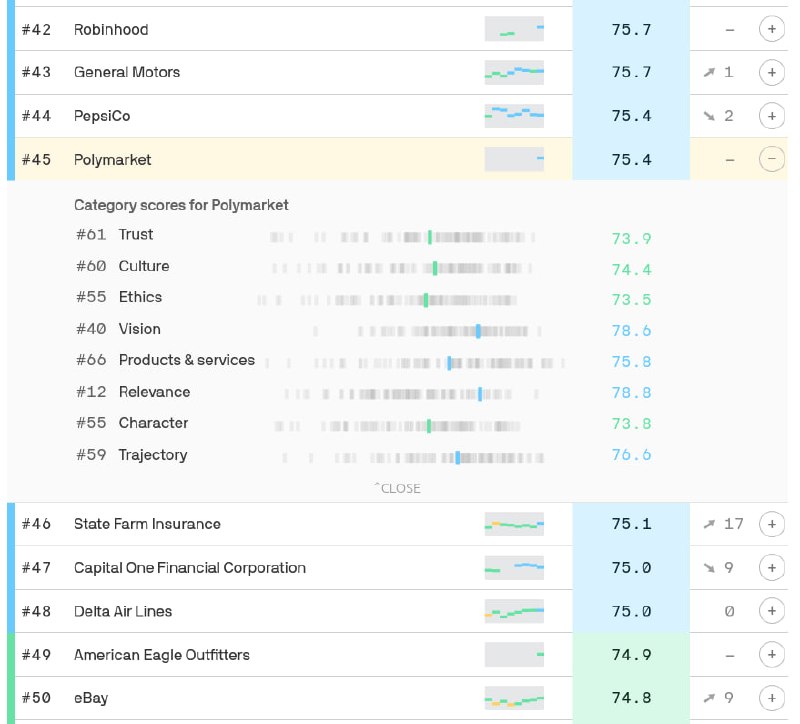Image resolution: width=800 pixels, height=724 pixels.
Task: Select the eBay company name
Action: [x=91, y=698]
